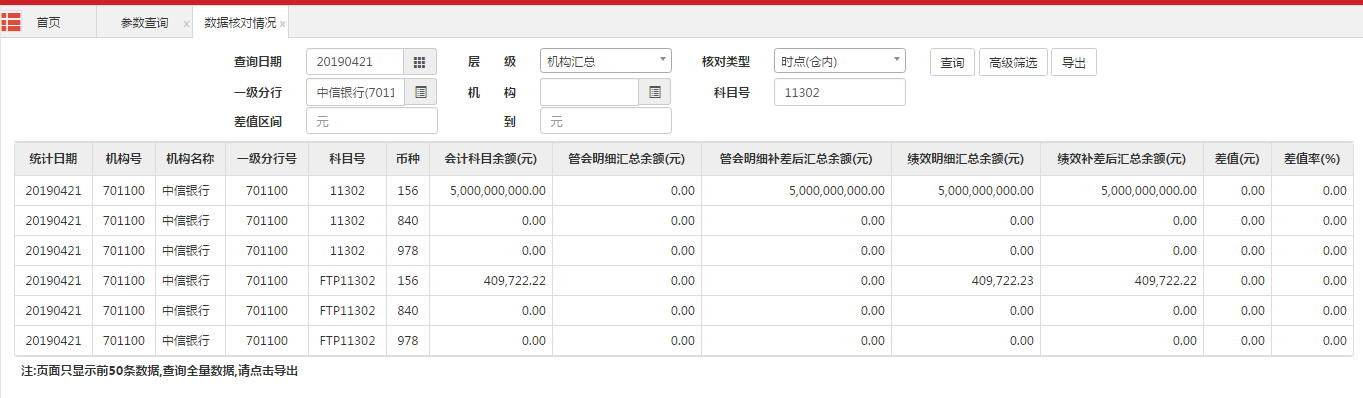The image size is (1363, 398).
Task: Click the 导出 export button
Action: [x=1074, y=62]
